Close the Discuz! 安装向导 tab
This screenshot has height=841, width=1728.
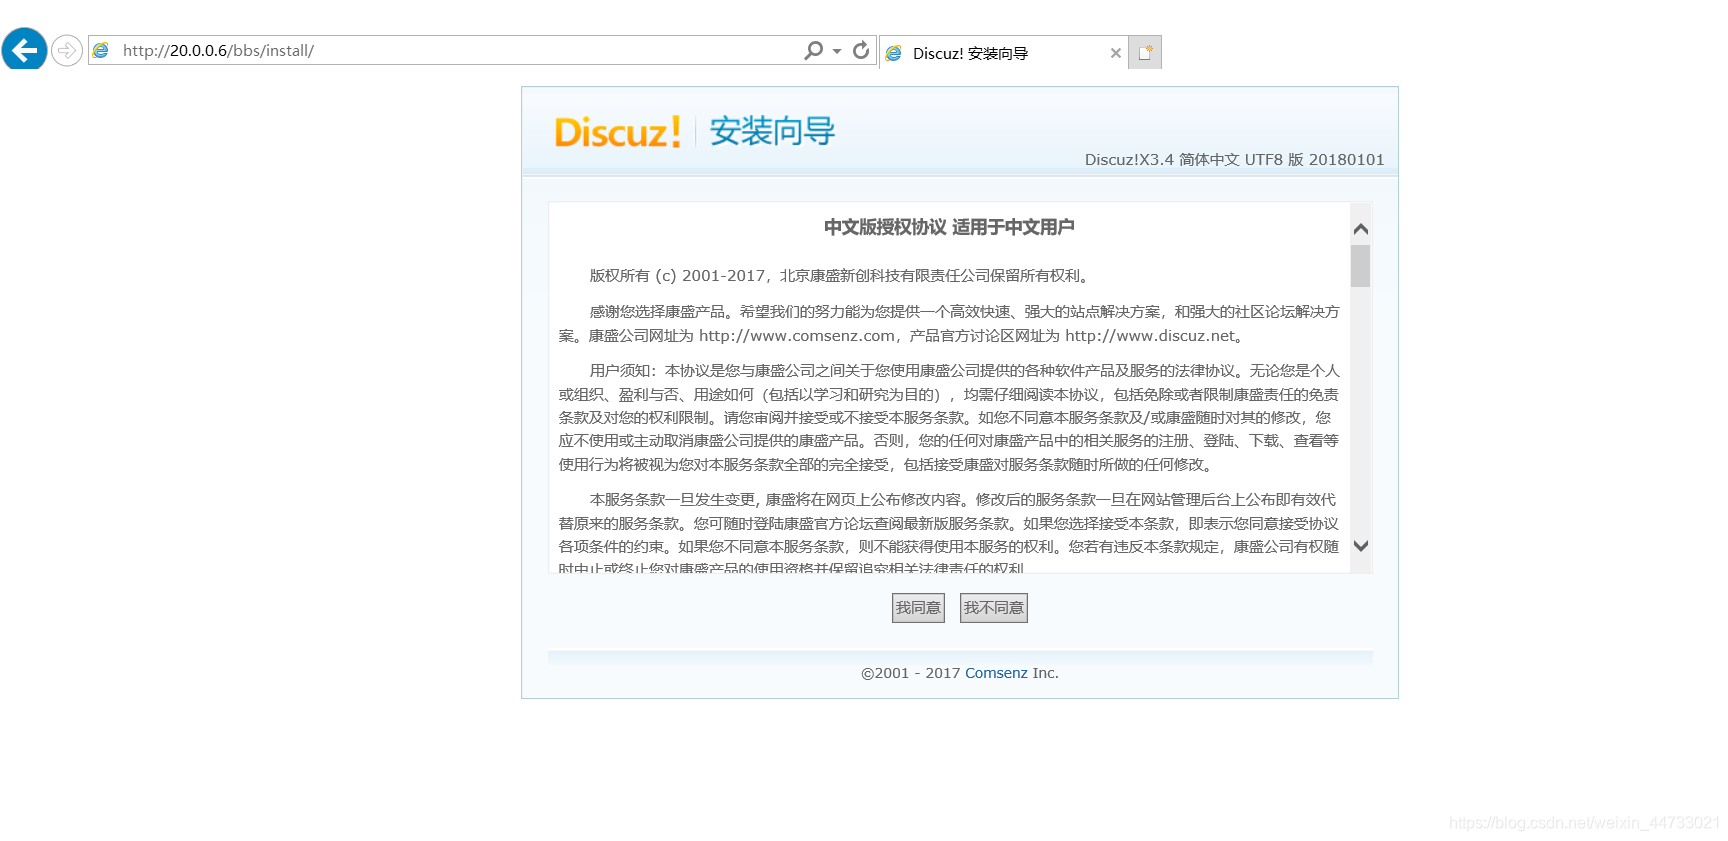[x=1116, y=53]
